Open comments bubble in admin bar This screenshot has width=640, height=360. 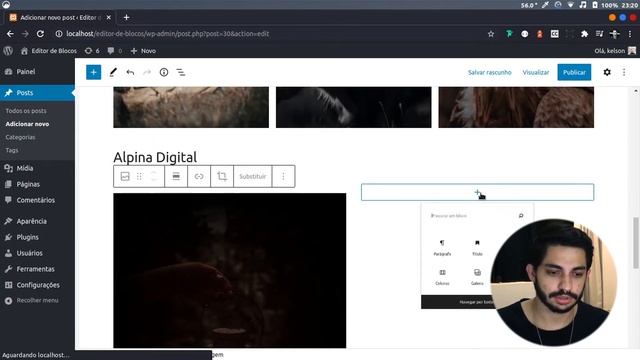click(x=115, y=51)
